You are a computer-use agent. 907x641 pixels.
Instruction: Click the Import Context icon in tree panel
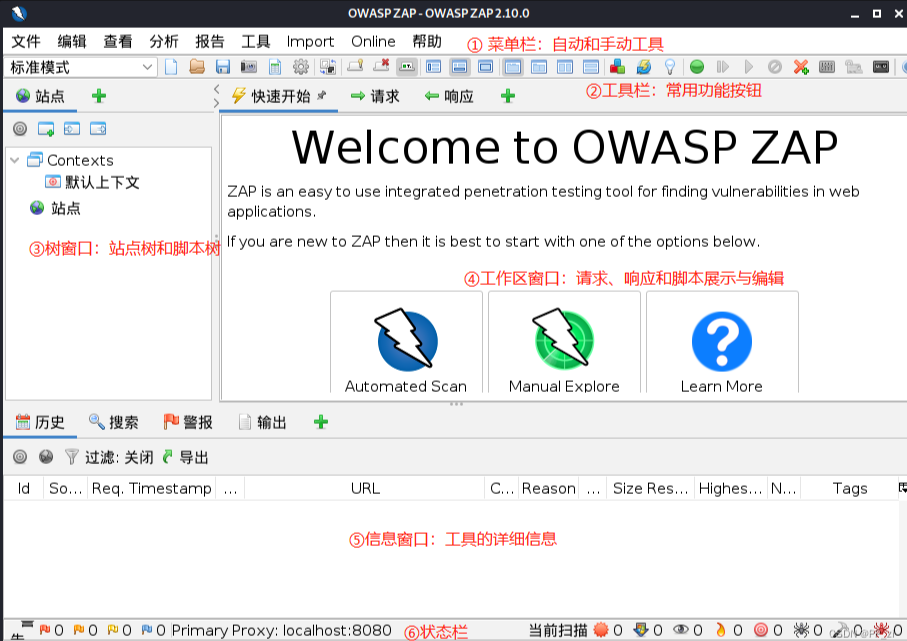point(72,128)
